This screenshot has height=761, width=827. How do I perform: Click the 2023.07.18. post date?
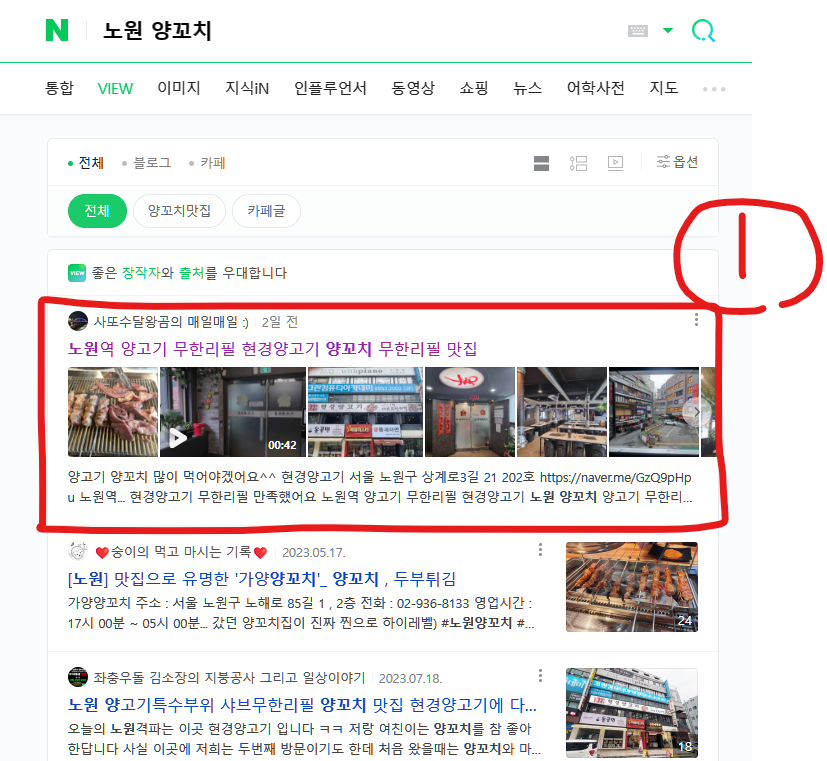coord(410,678)
